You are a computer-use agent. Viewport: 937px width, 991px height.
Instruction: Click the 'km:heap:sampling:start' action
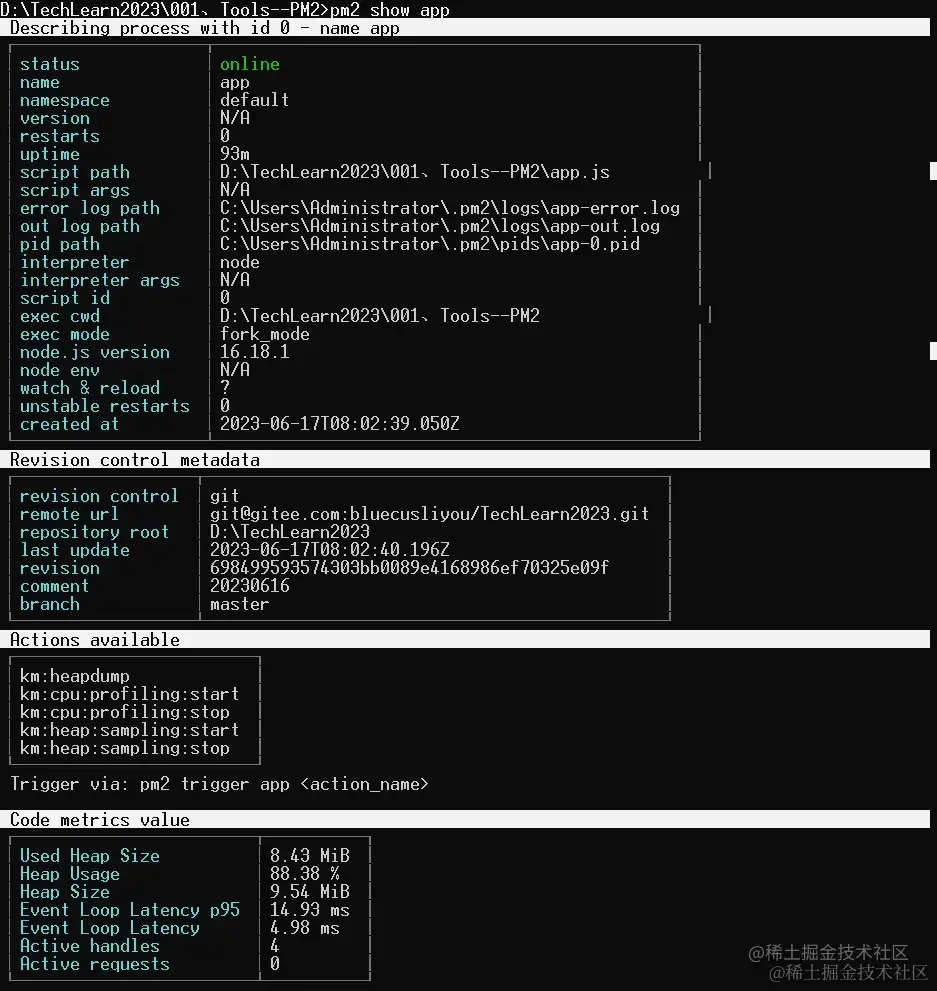coord(130,730)
